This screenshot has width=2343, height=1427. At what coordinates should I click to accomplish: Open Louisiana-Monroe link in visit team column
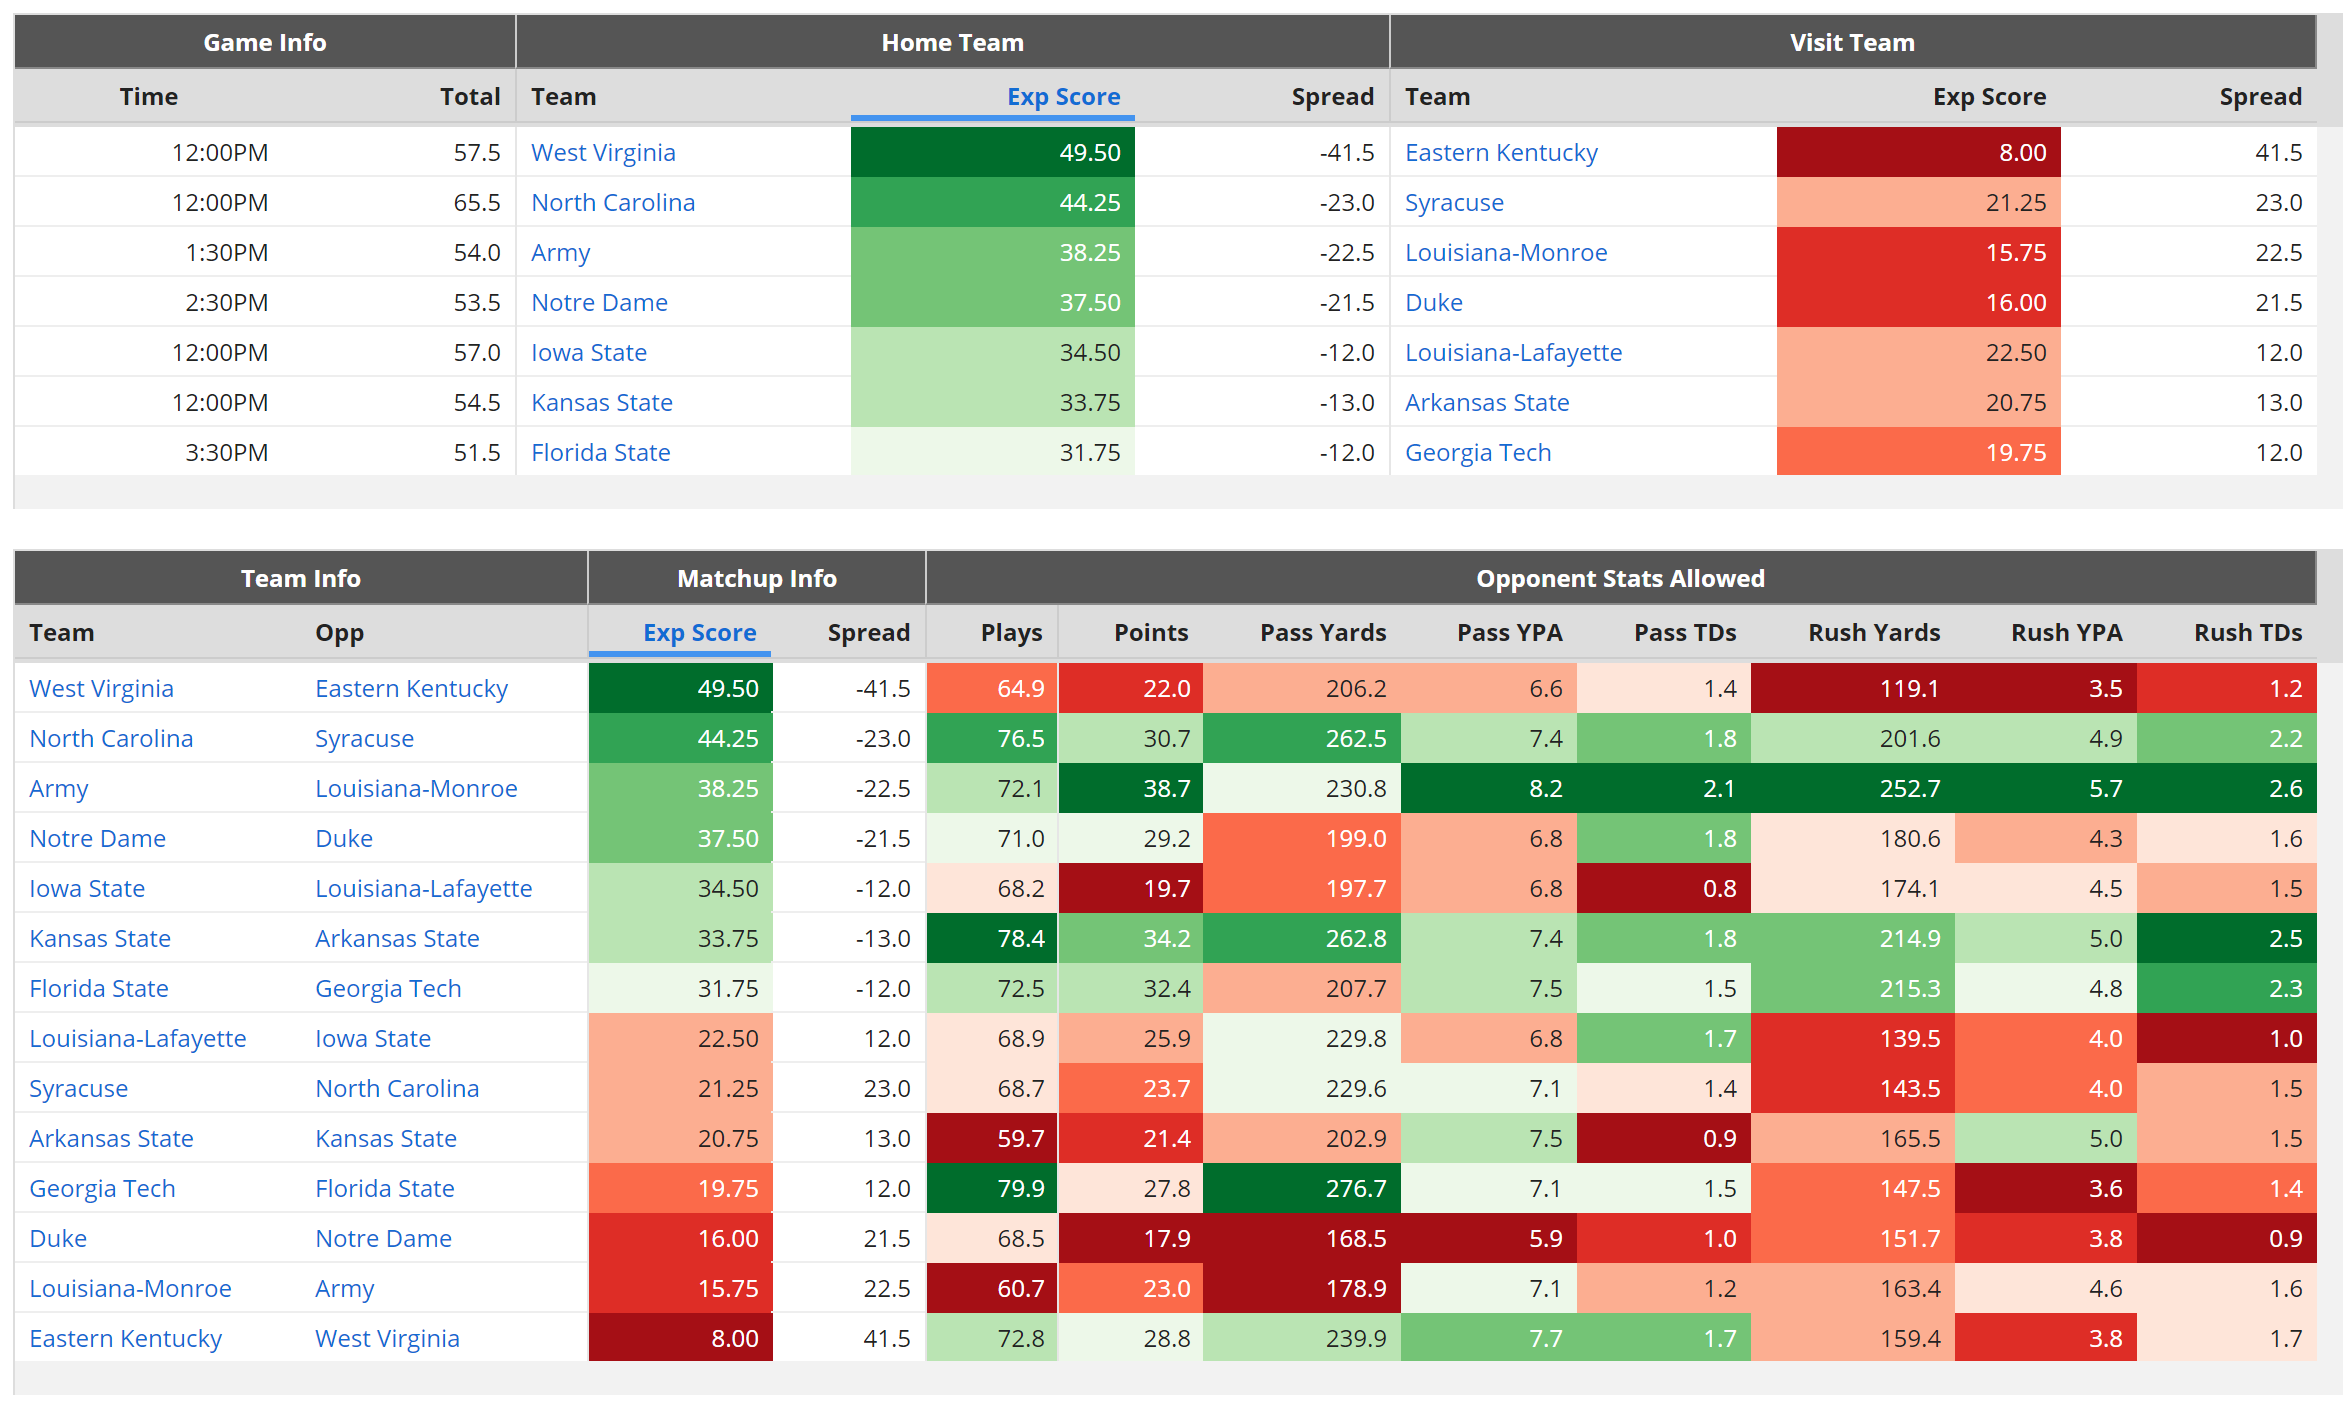1506,252
